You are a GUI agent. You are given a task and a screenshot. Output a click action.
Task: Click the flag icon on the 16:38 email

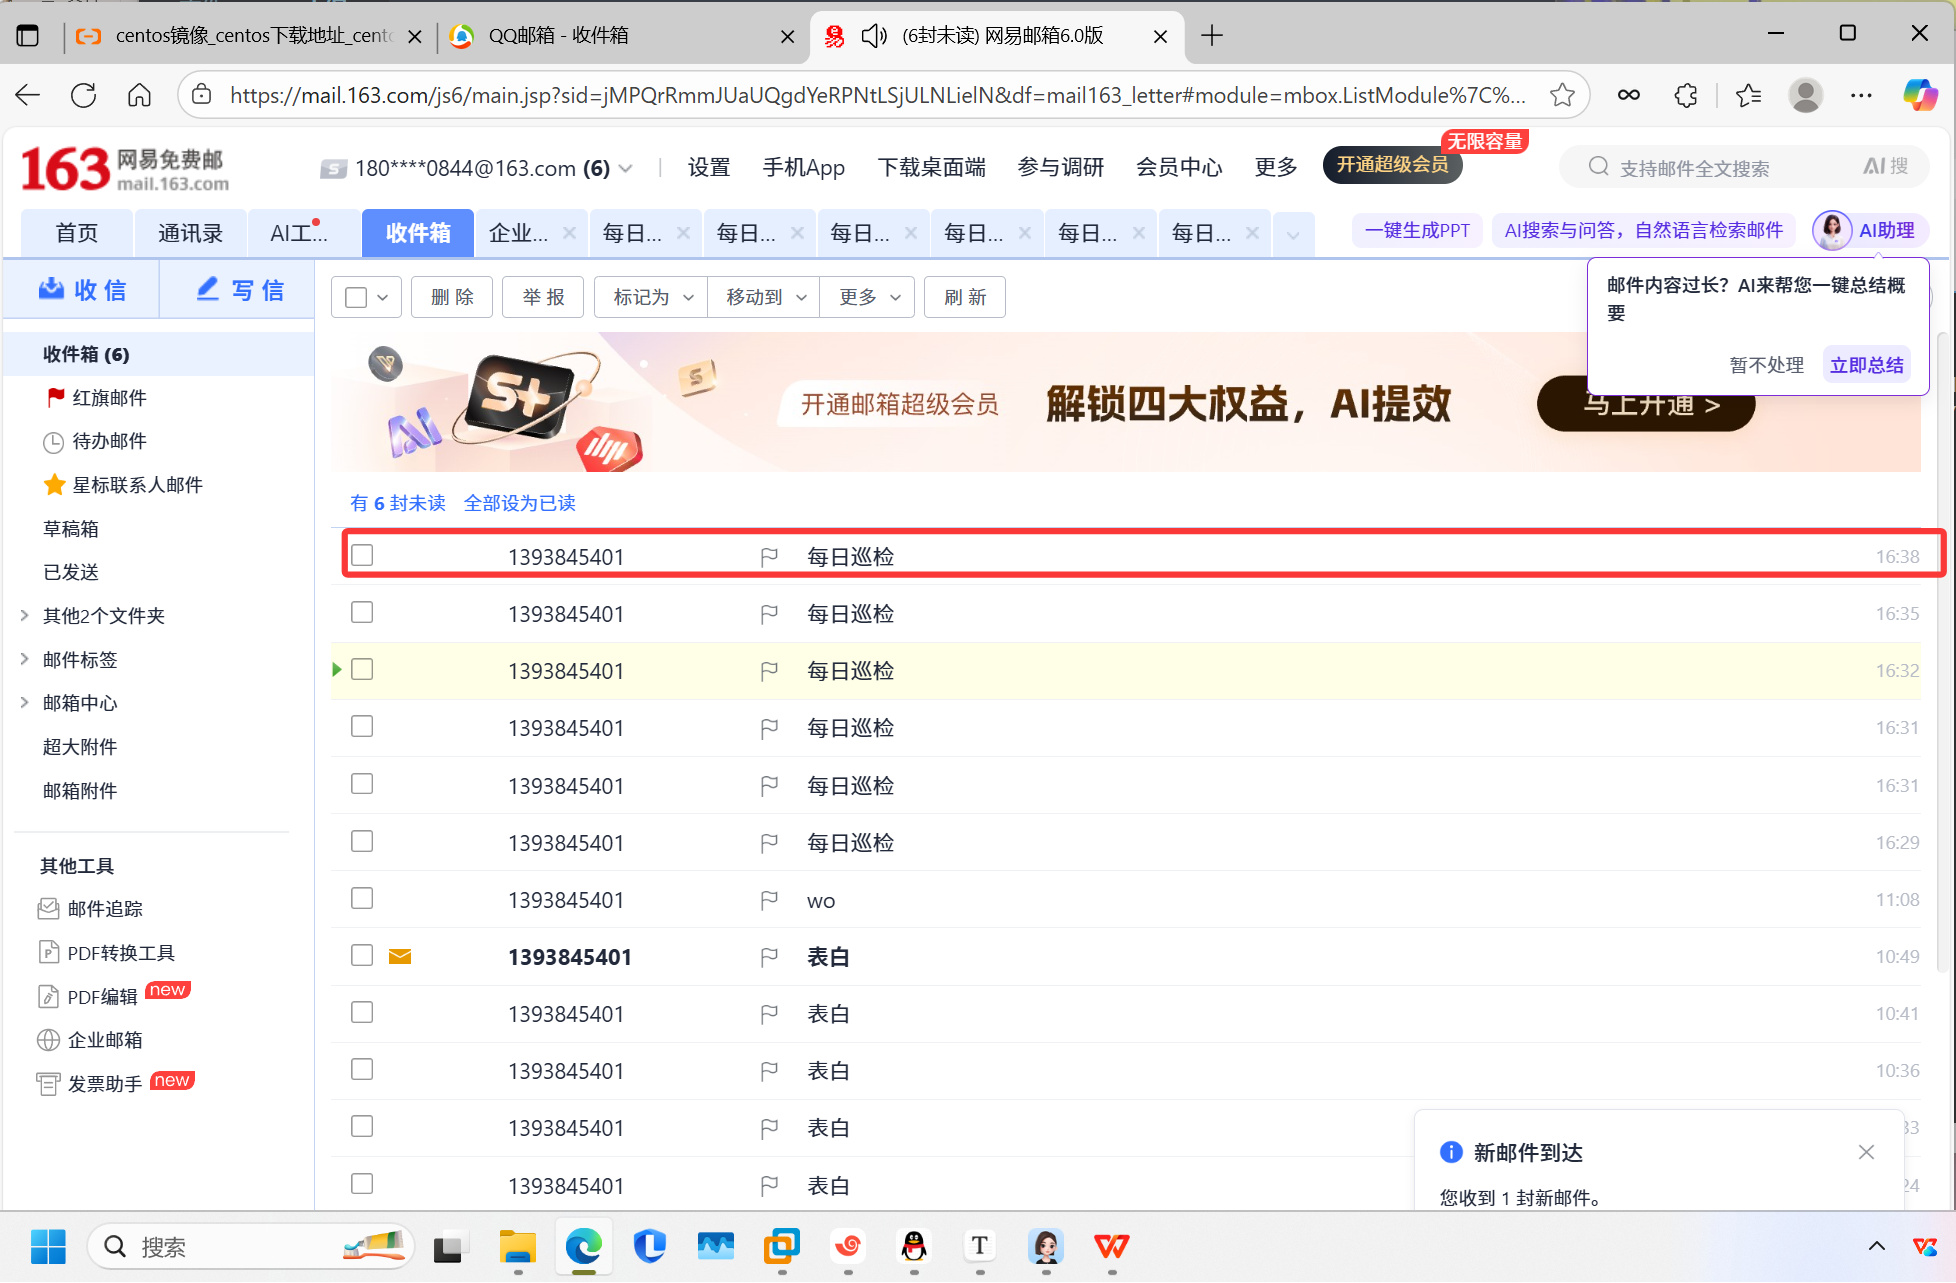coord(769,557)
